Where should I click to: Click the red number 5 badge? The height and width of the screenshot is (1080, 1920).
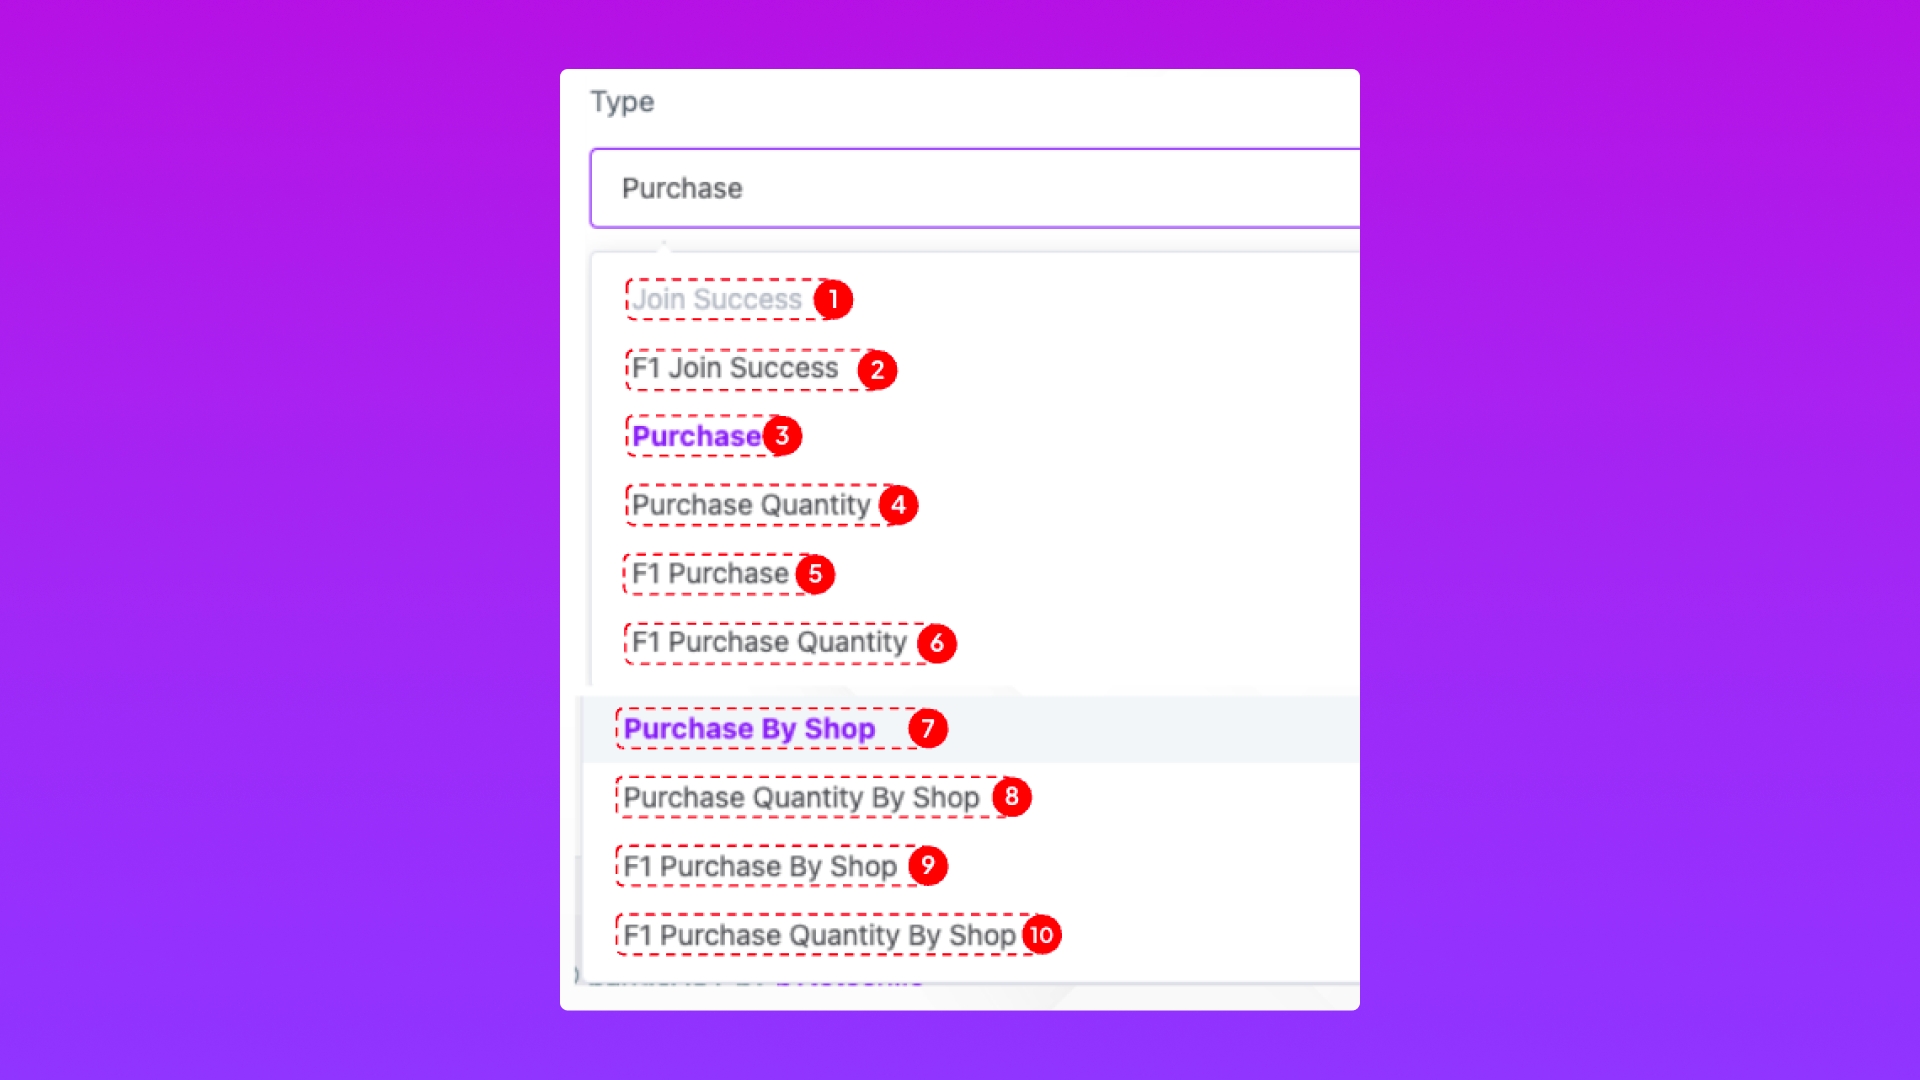click(815, 574)
